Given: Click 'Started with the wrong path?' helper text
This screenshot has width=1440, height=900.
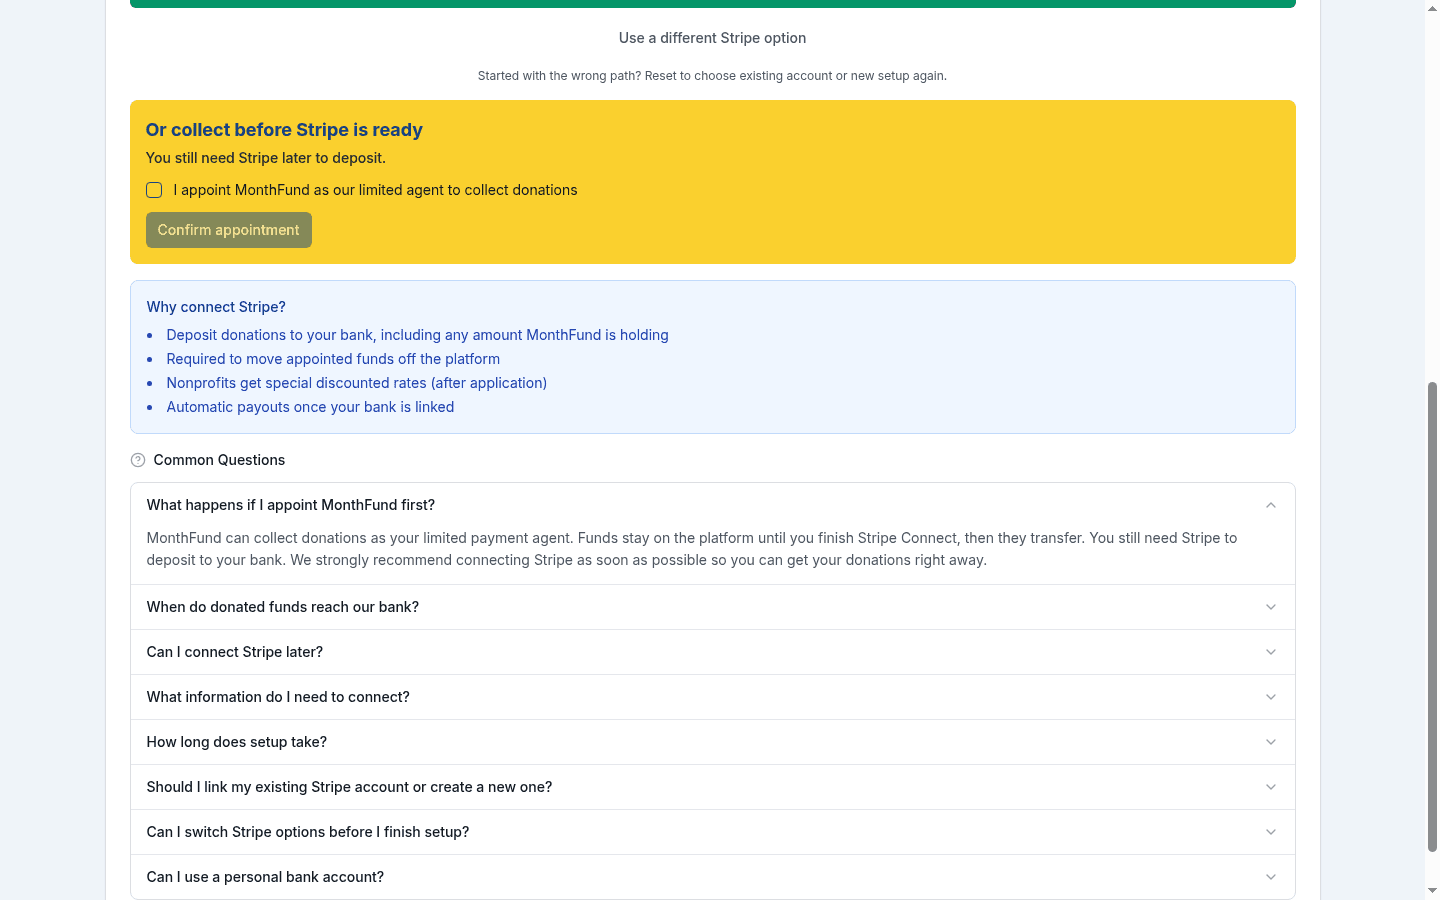Looking at the screenshot, I should [712, 76].
